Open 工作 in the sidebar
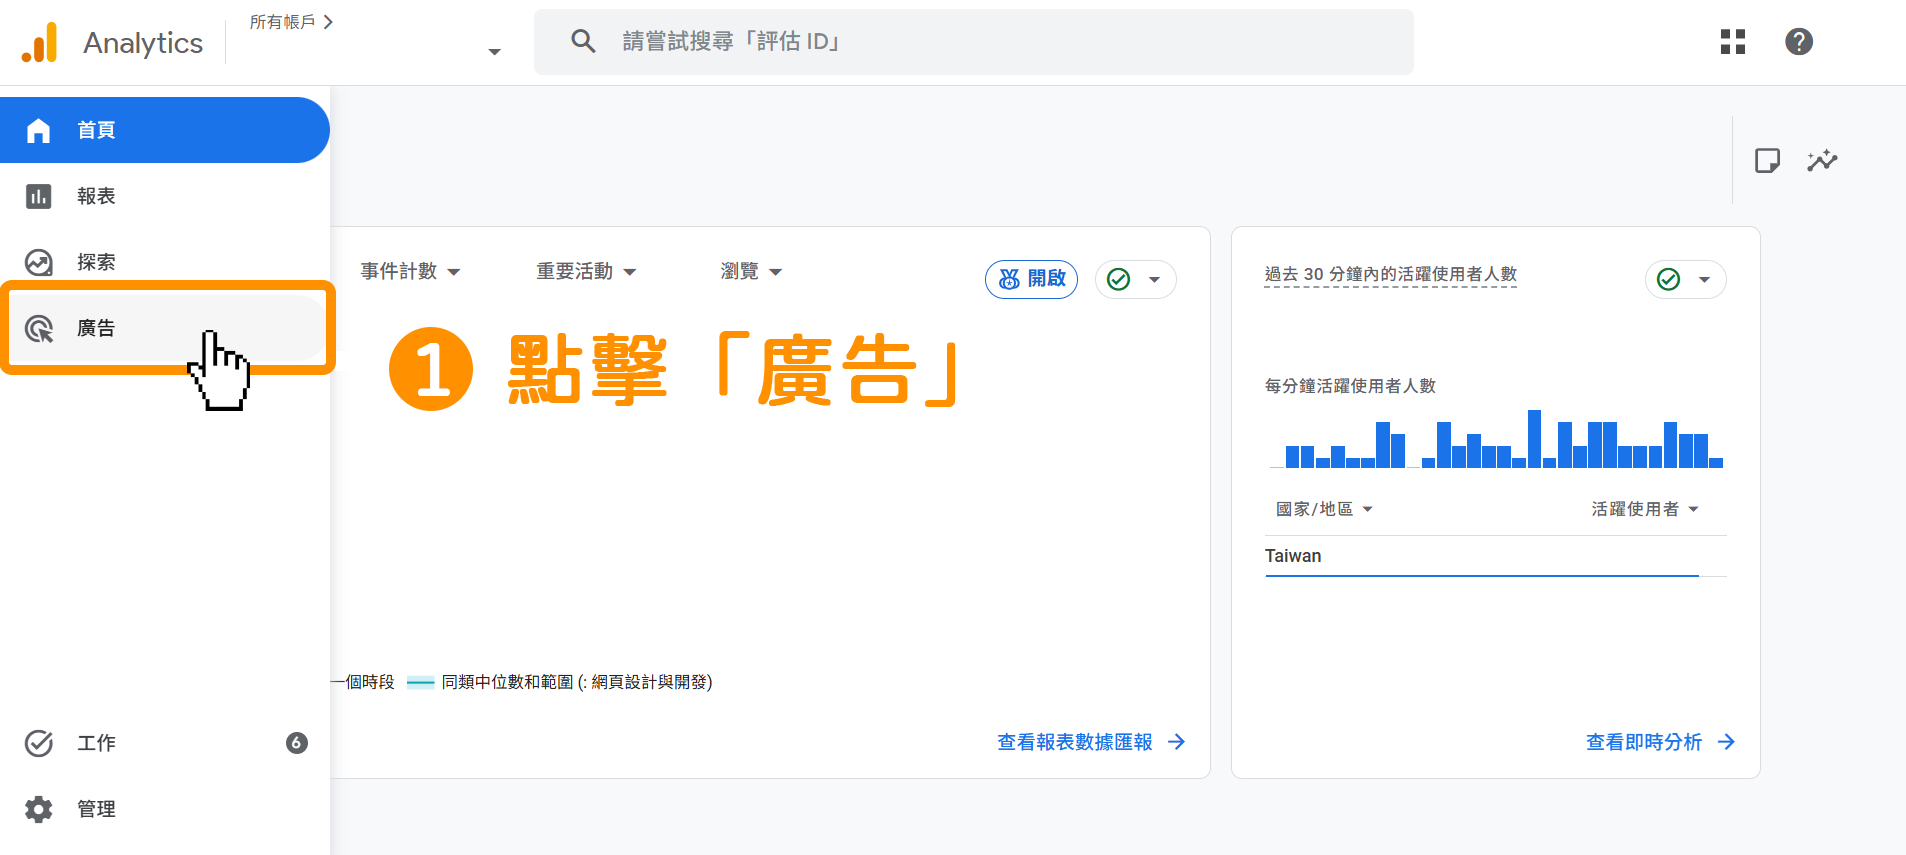 (165, 743)
